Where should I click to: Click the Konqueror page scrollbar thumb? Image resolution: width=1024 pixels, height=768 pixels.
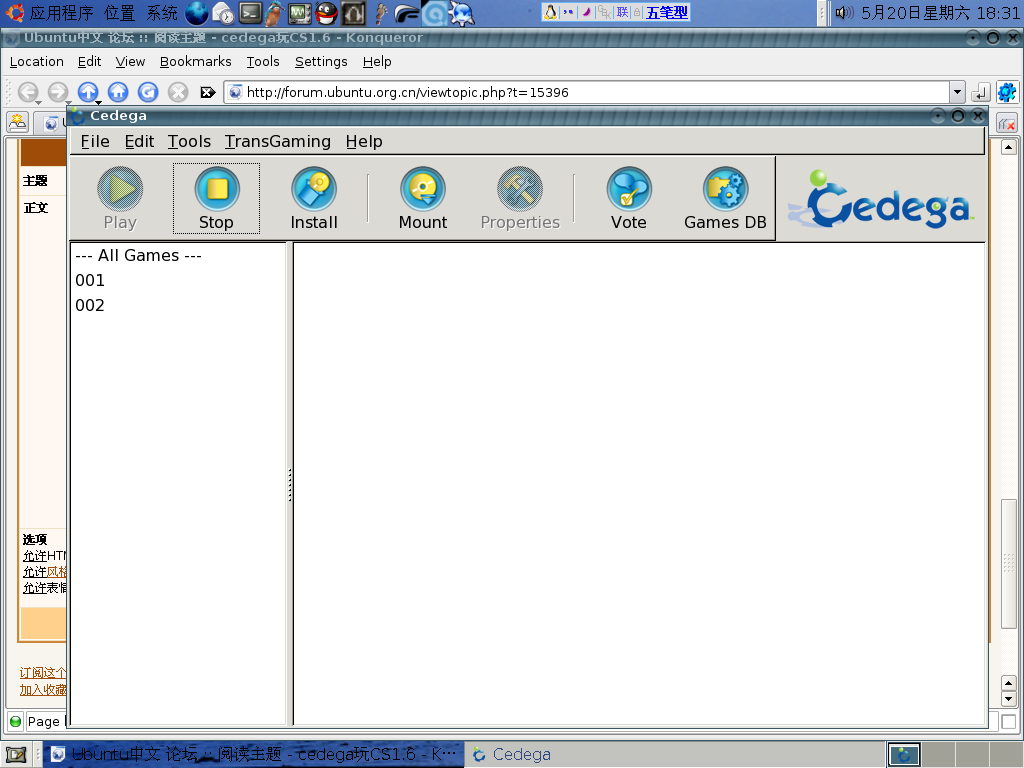click(1008, 563)
